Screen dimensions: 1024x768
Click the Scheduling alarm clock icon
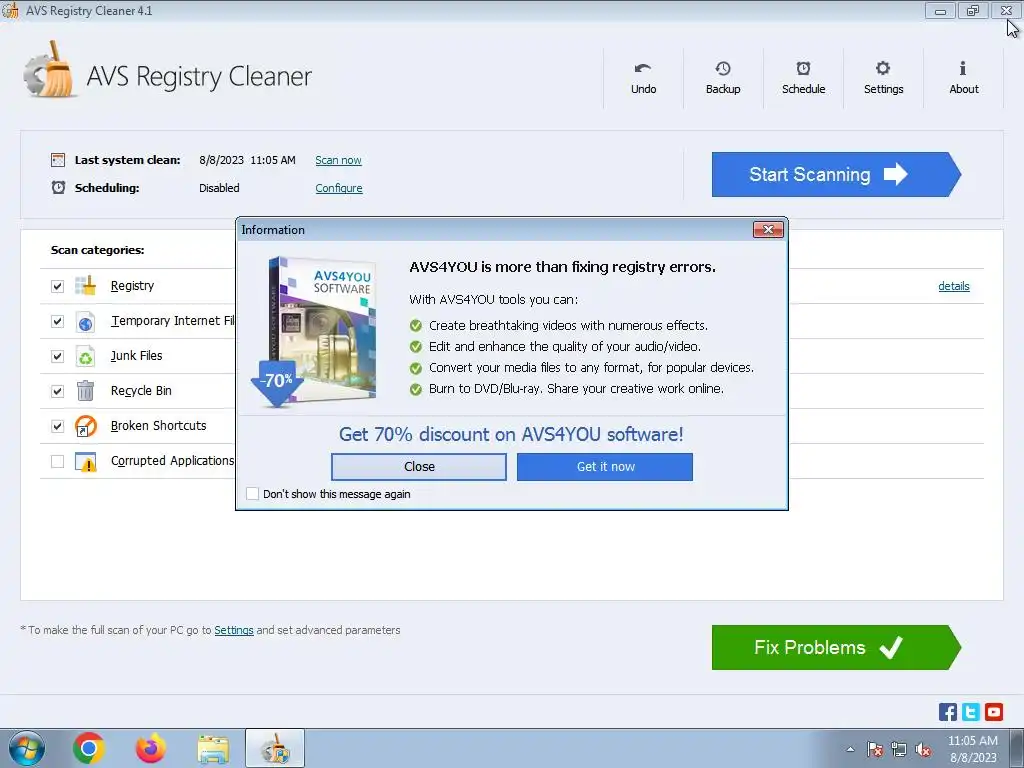[58, 187]
